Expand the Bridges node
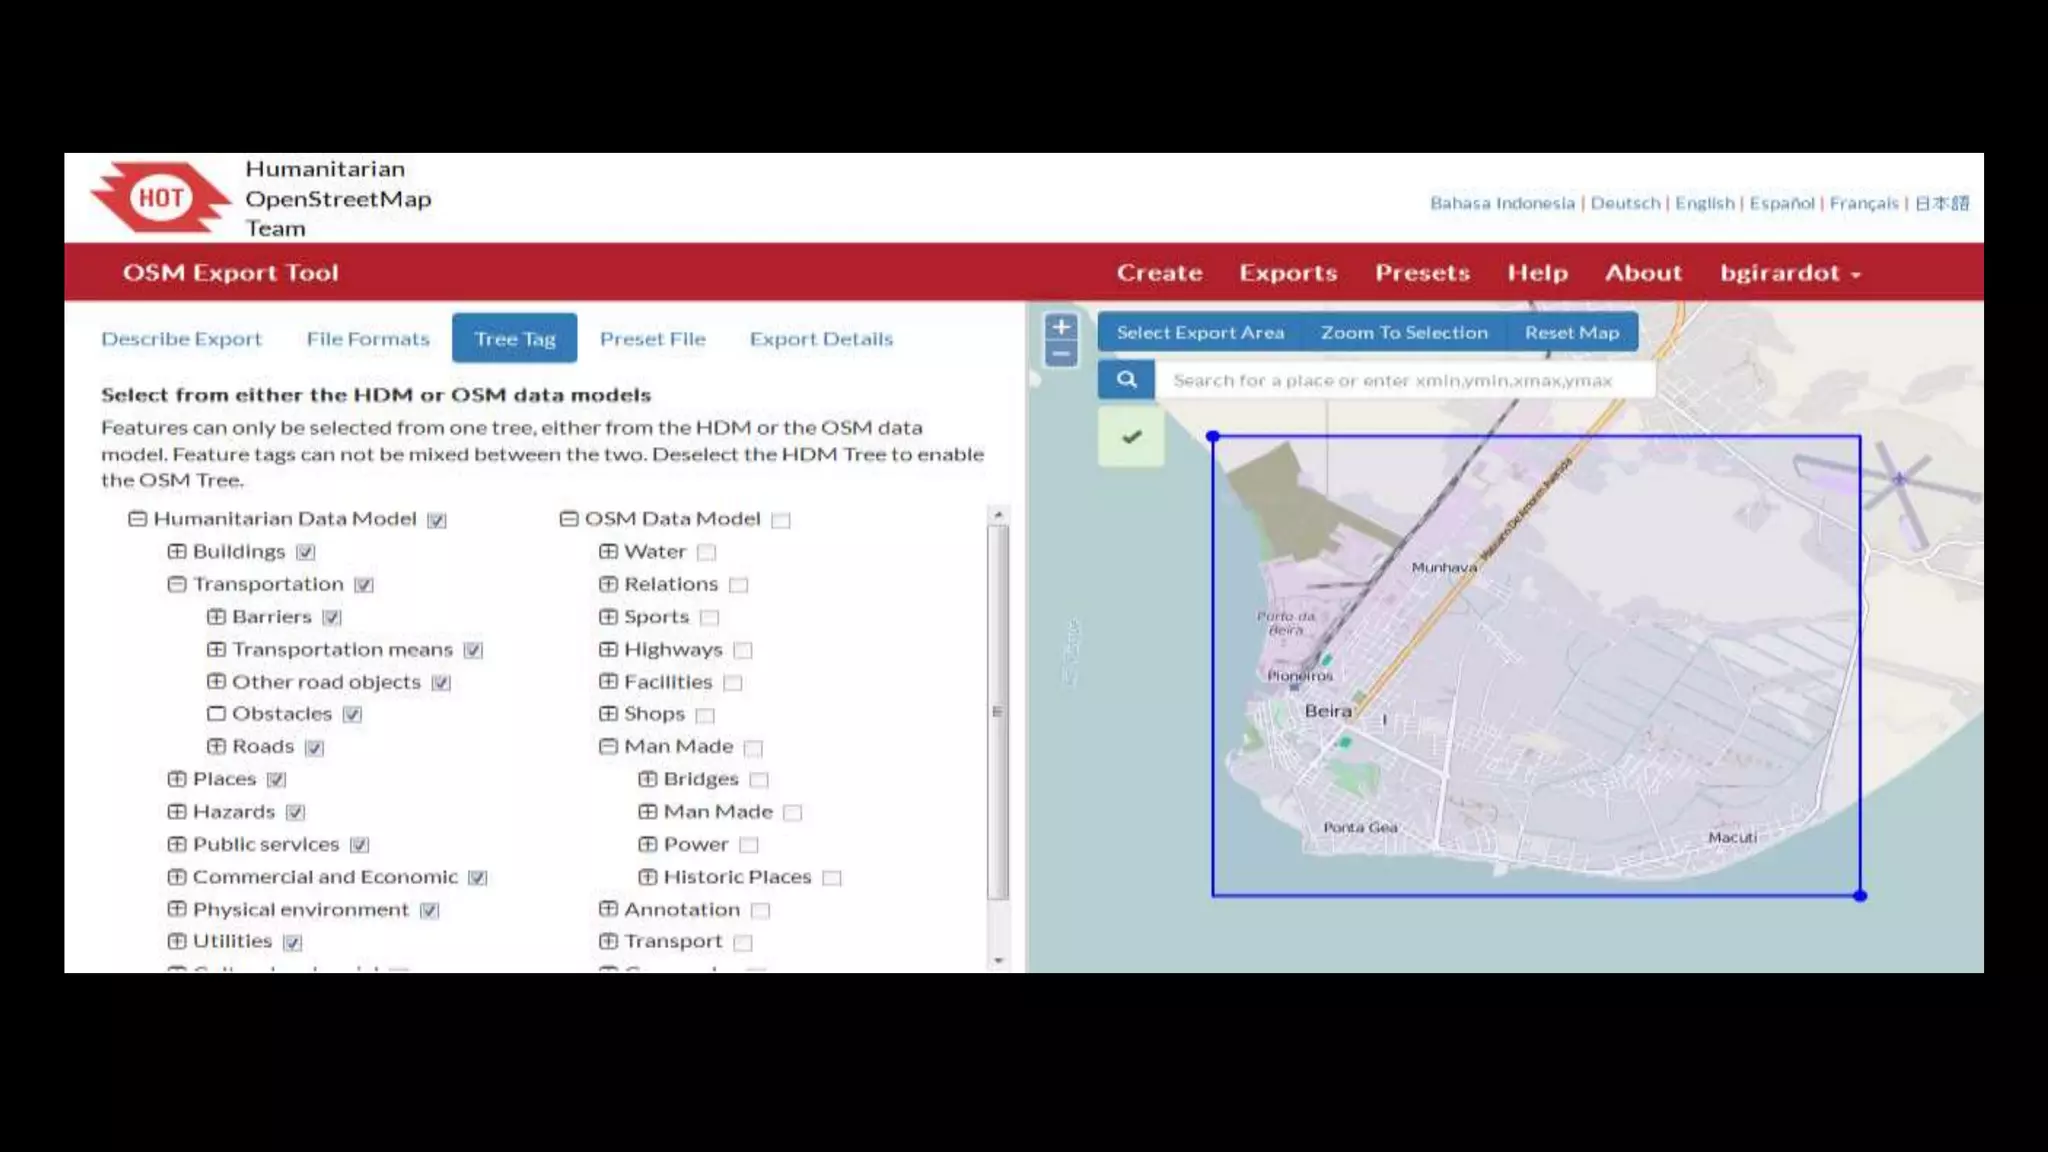This screenshot has height=1152, width=2048. 648,779
